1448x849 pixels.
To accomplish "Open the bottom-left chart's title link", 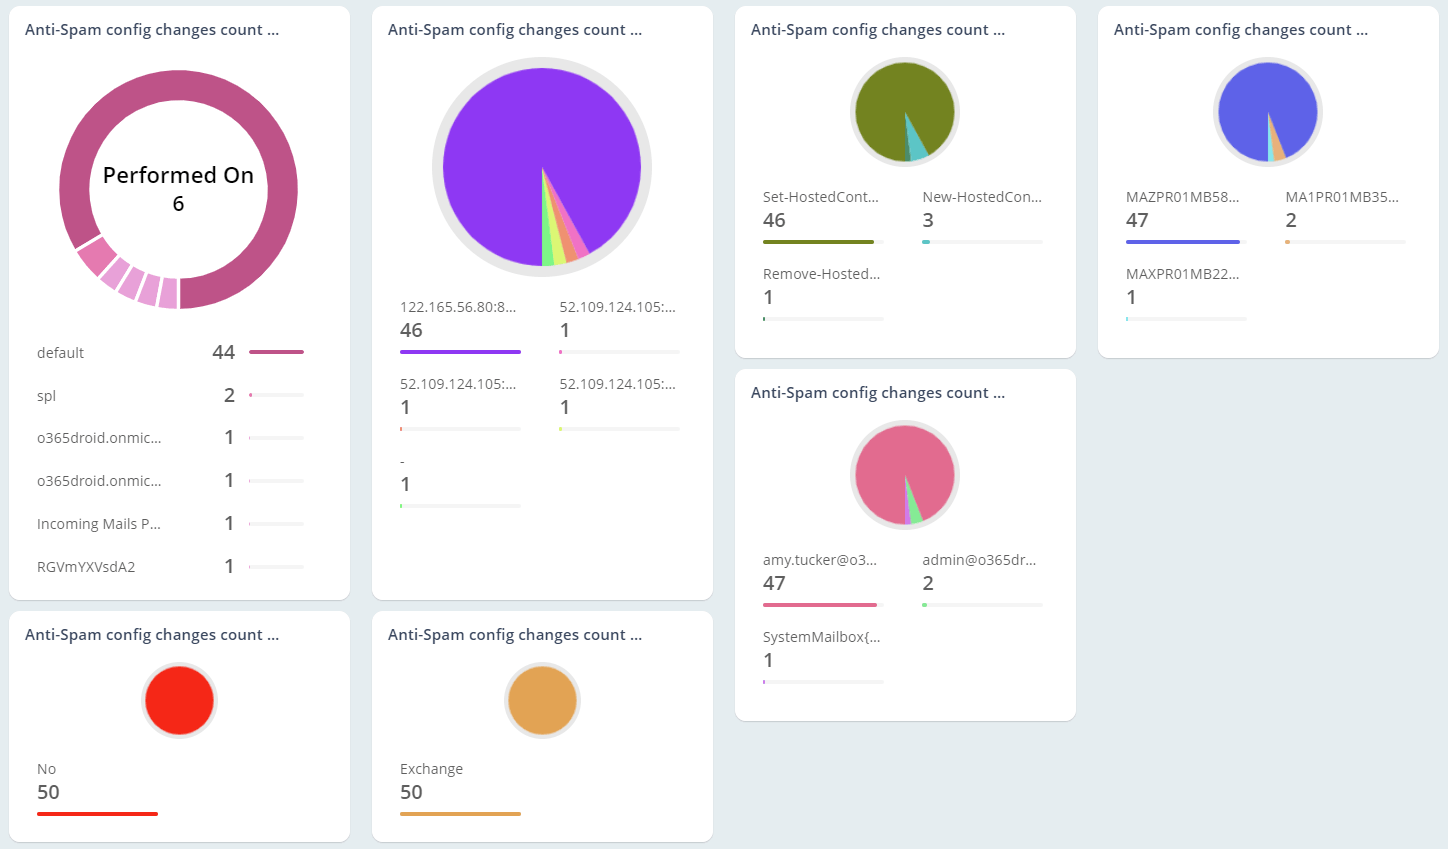I will tap(152, 634).
